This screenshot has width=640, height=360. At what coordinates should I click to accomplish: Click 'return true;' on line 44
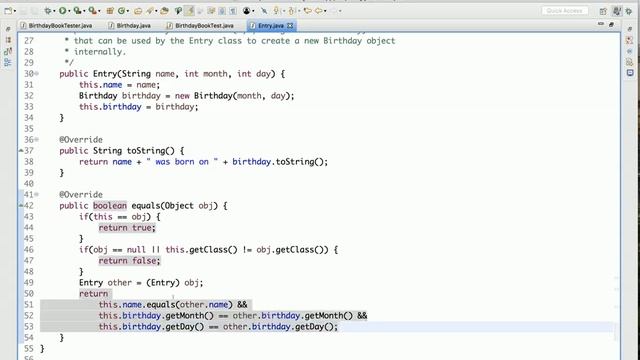click(x=127, y=228)
